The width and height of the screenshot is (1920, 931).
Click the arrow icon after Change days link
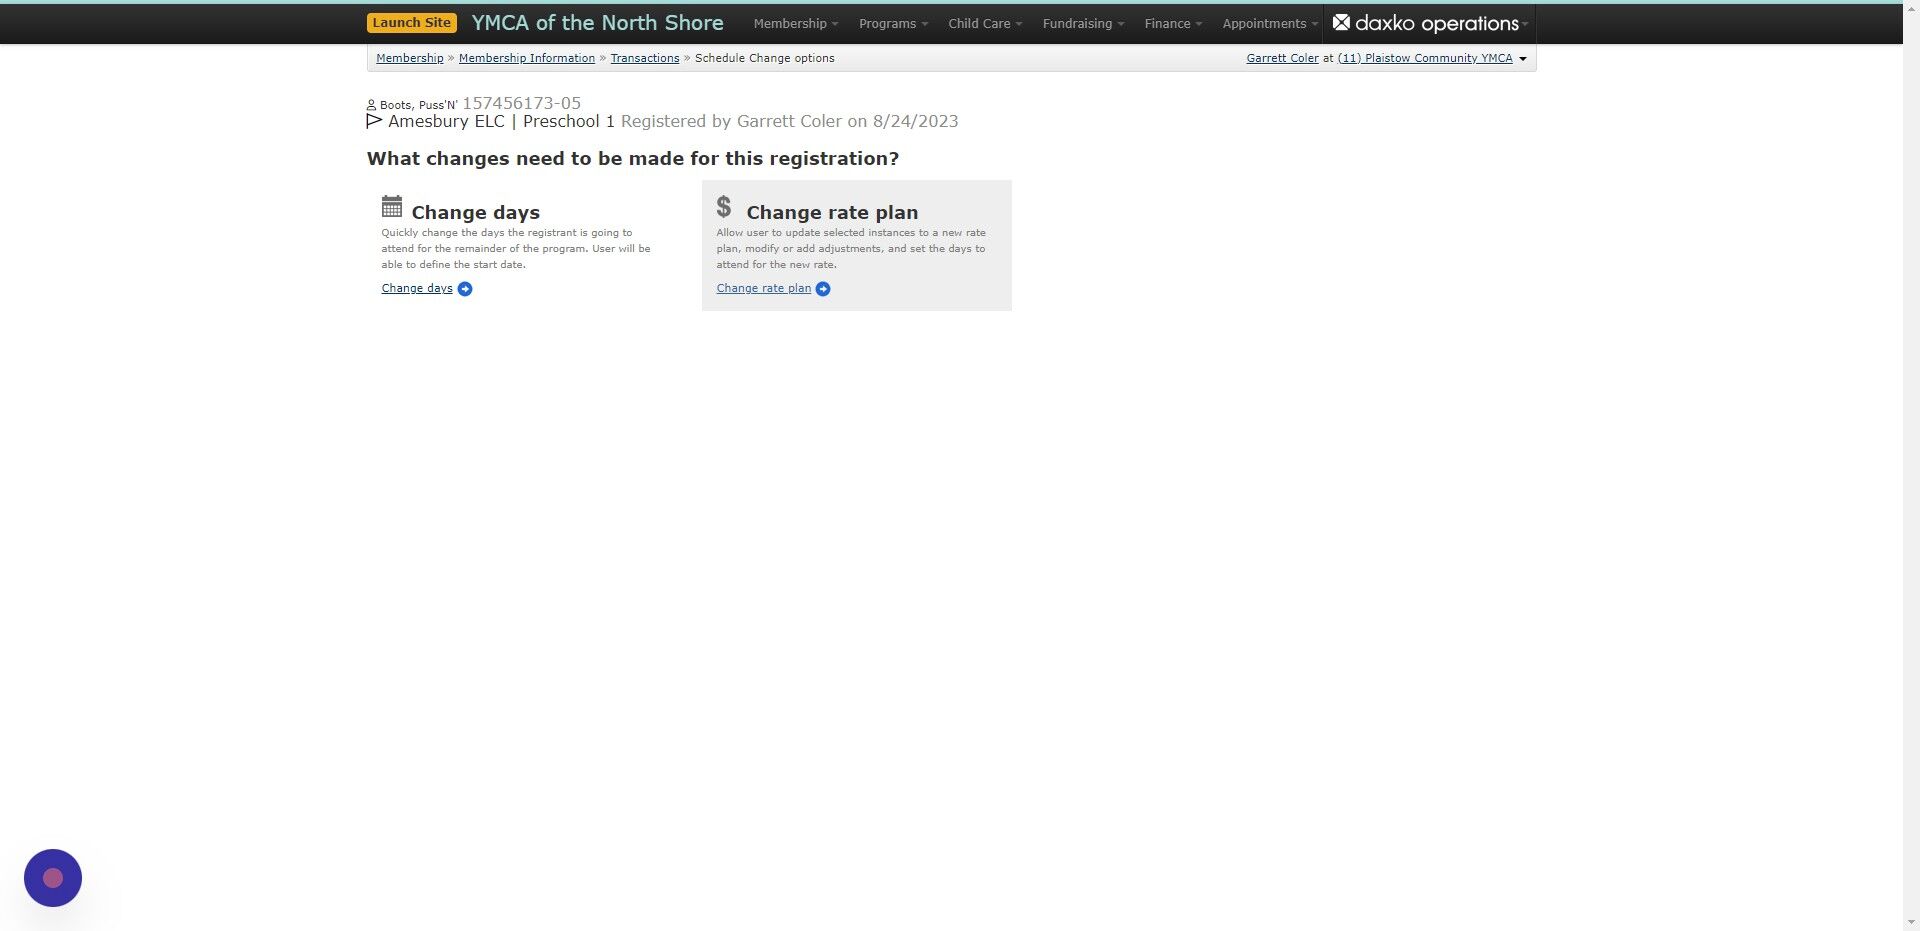pos(464,288)
